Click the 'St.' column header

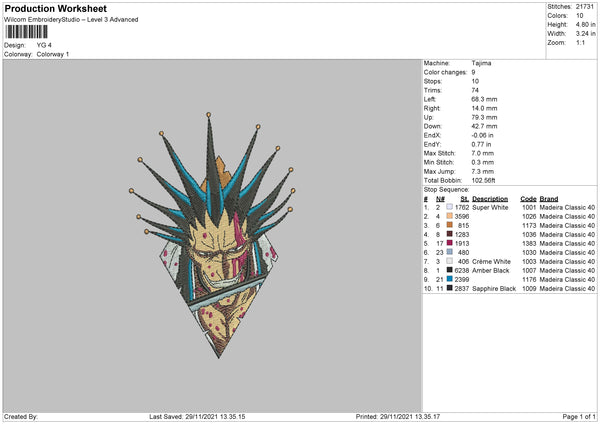point(465,199)
